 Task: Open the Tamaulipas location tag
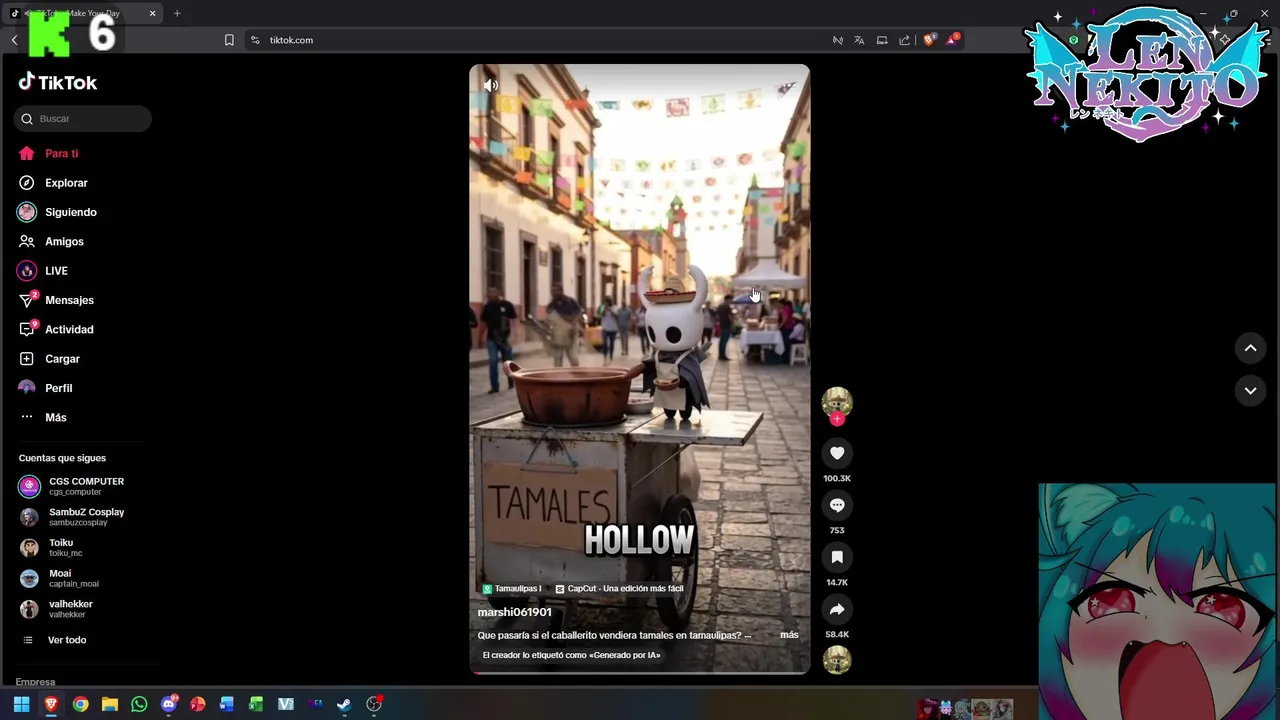pyautogui.click(x=512, y=589)
